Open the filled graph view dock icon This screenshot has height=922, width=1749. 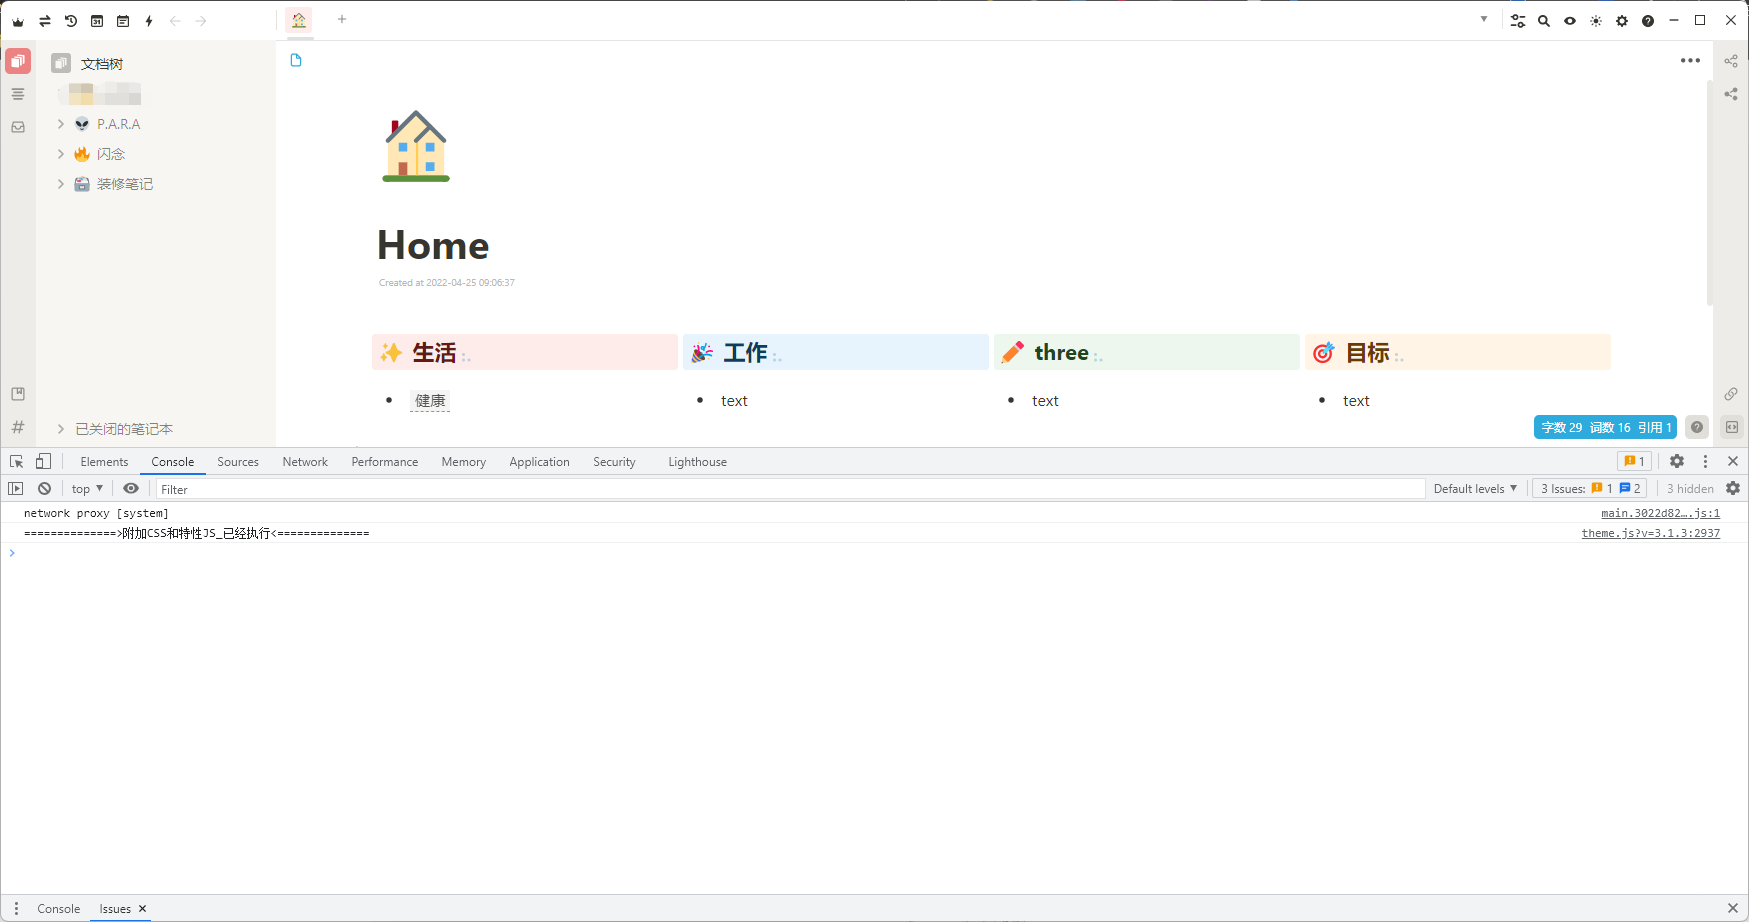(x=1731, y=94)
